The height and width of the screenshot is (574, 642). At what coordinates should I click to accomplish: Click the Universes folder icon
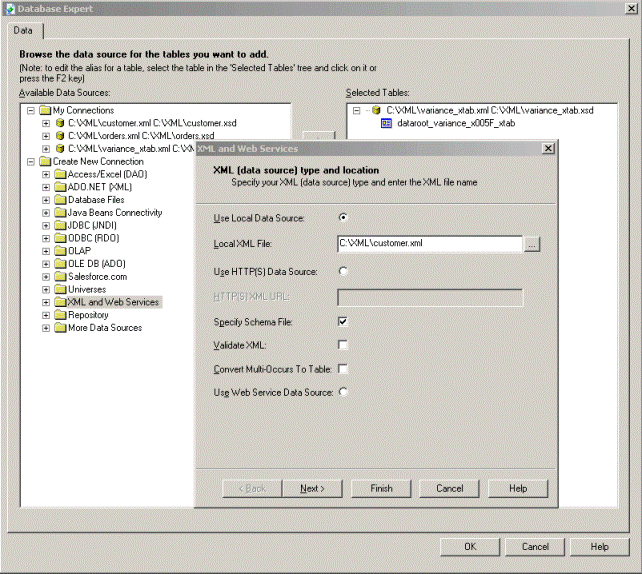point(60,289)
